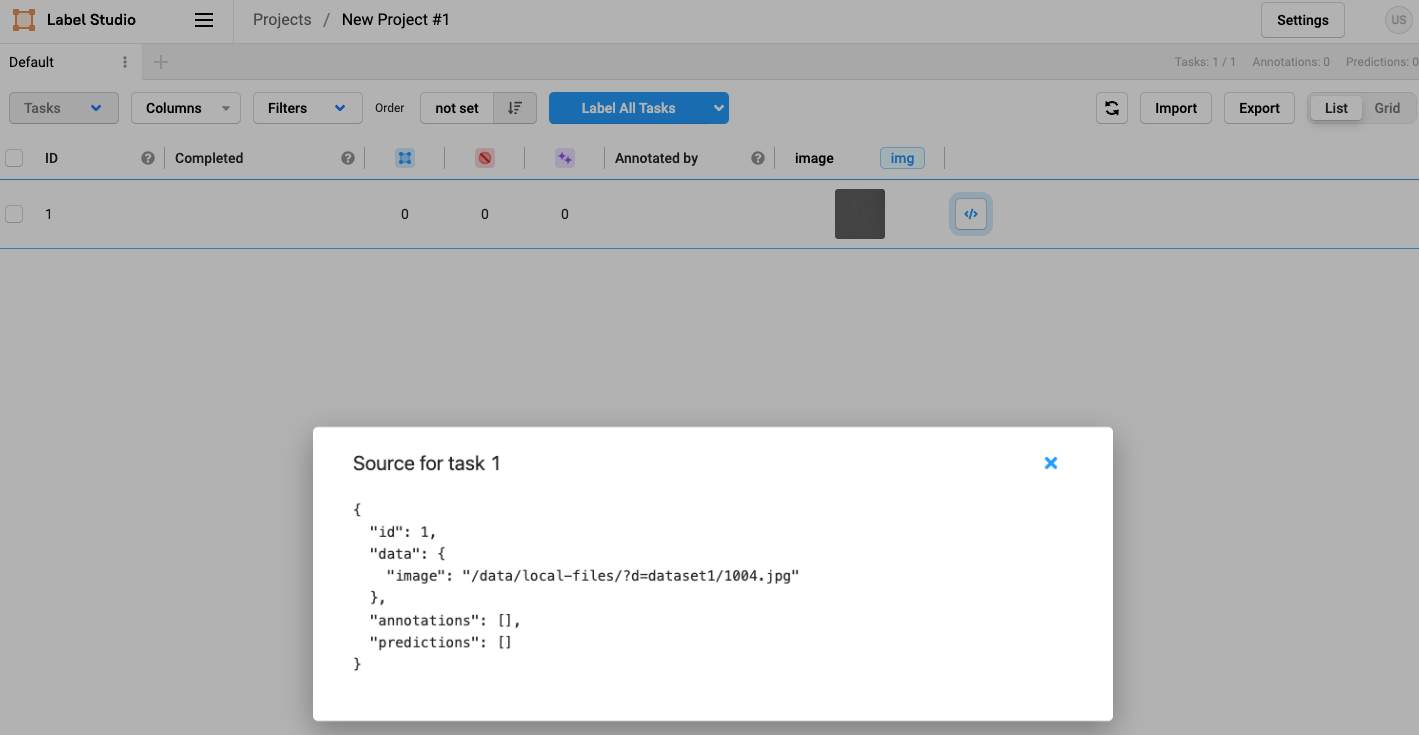
Task: Open the Filters dropdown
Action: [307, 107]
